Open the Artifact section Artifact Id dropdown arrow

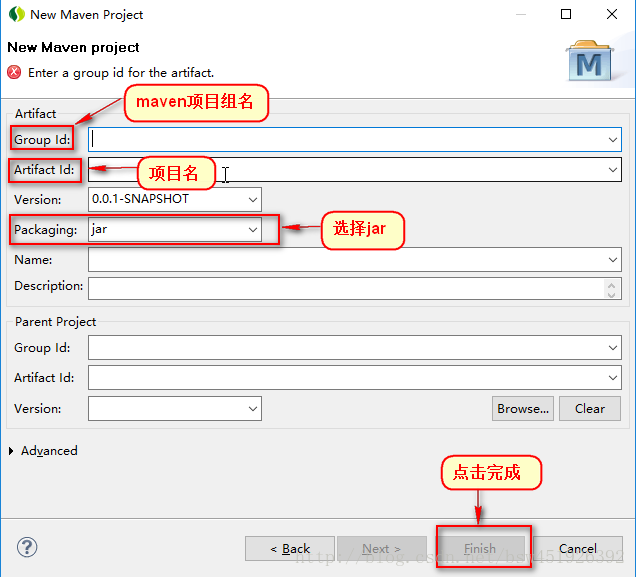[612, 170]
